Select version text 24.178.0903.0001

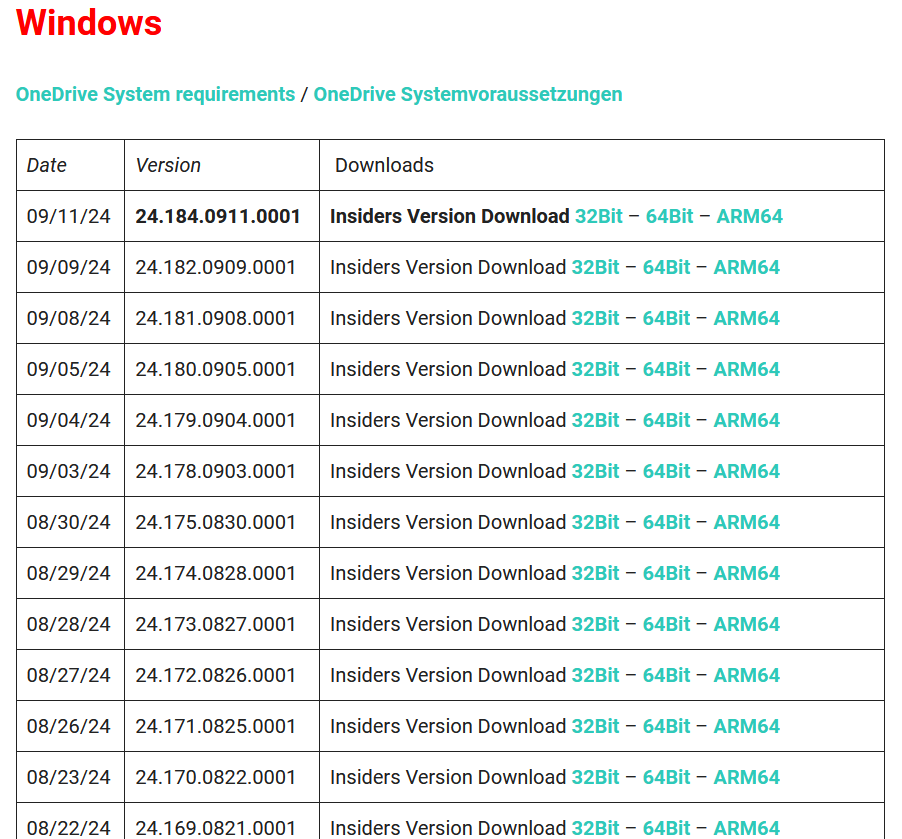pyautogui.click(x=216, y=471)
